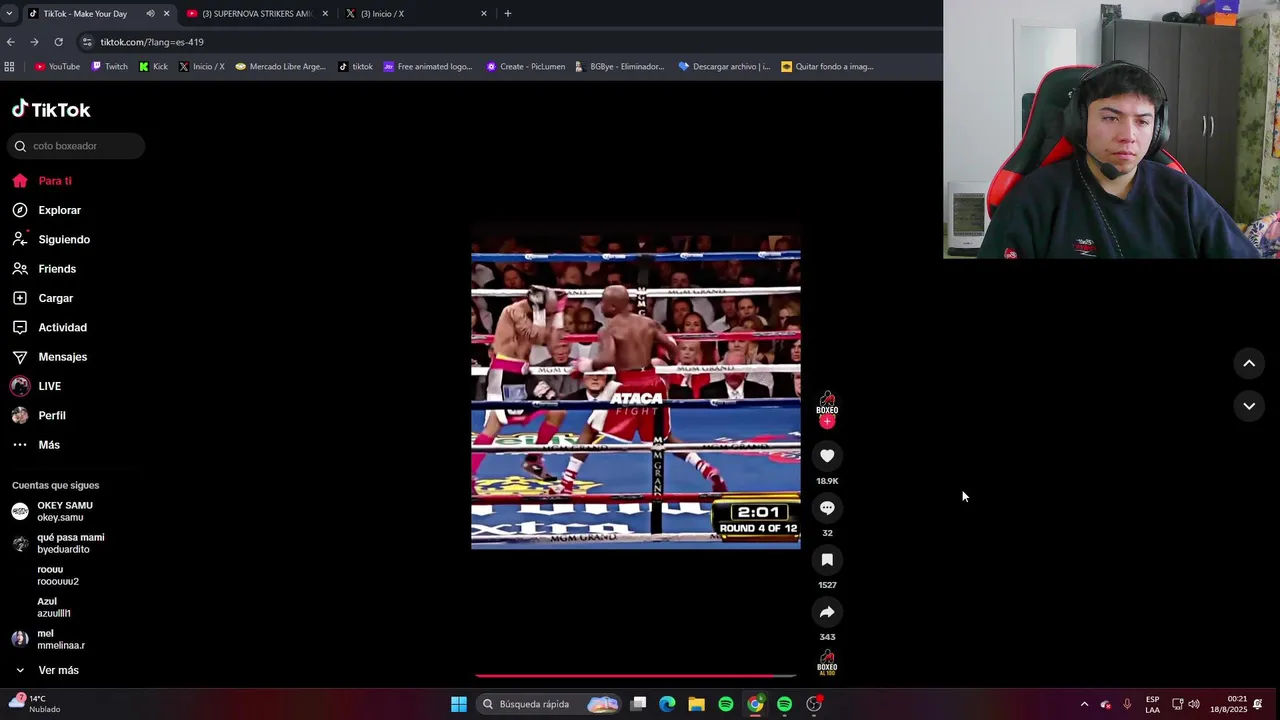The width and height of the screenshot is (1280, 720).
Task: Open the weather widget showing 14°C
Action: (35, 704)
